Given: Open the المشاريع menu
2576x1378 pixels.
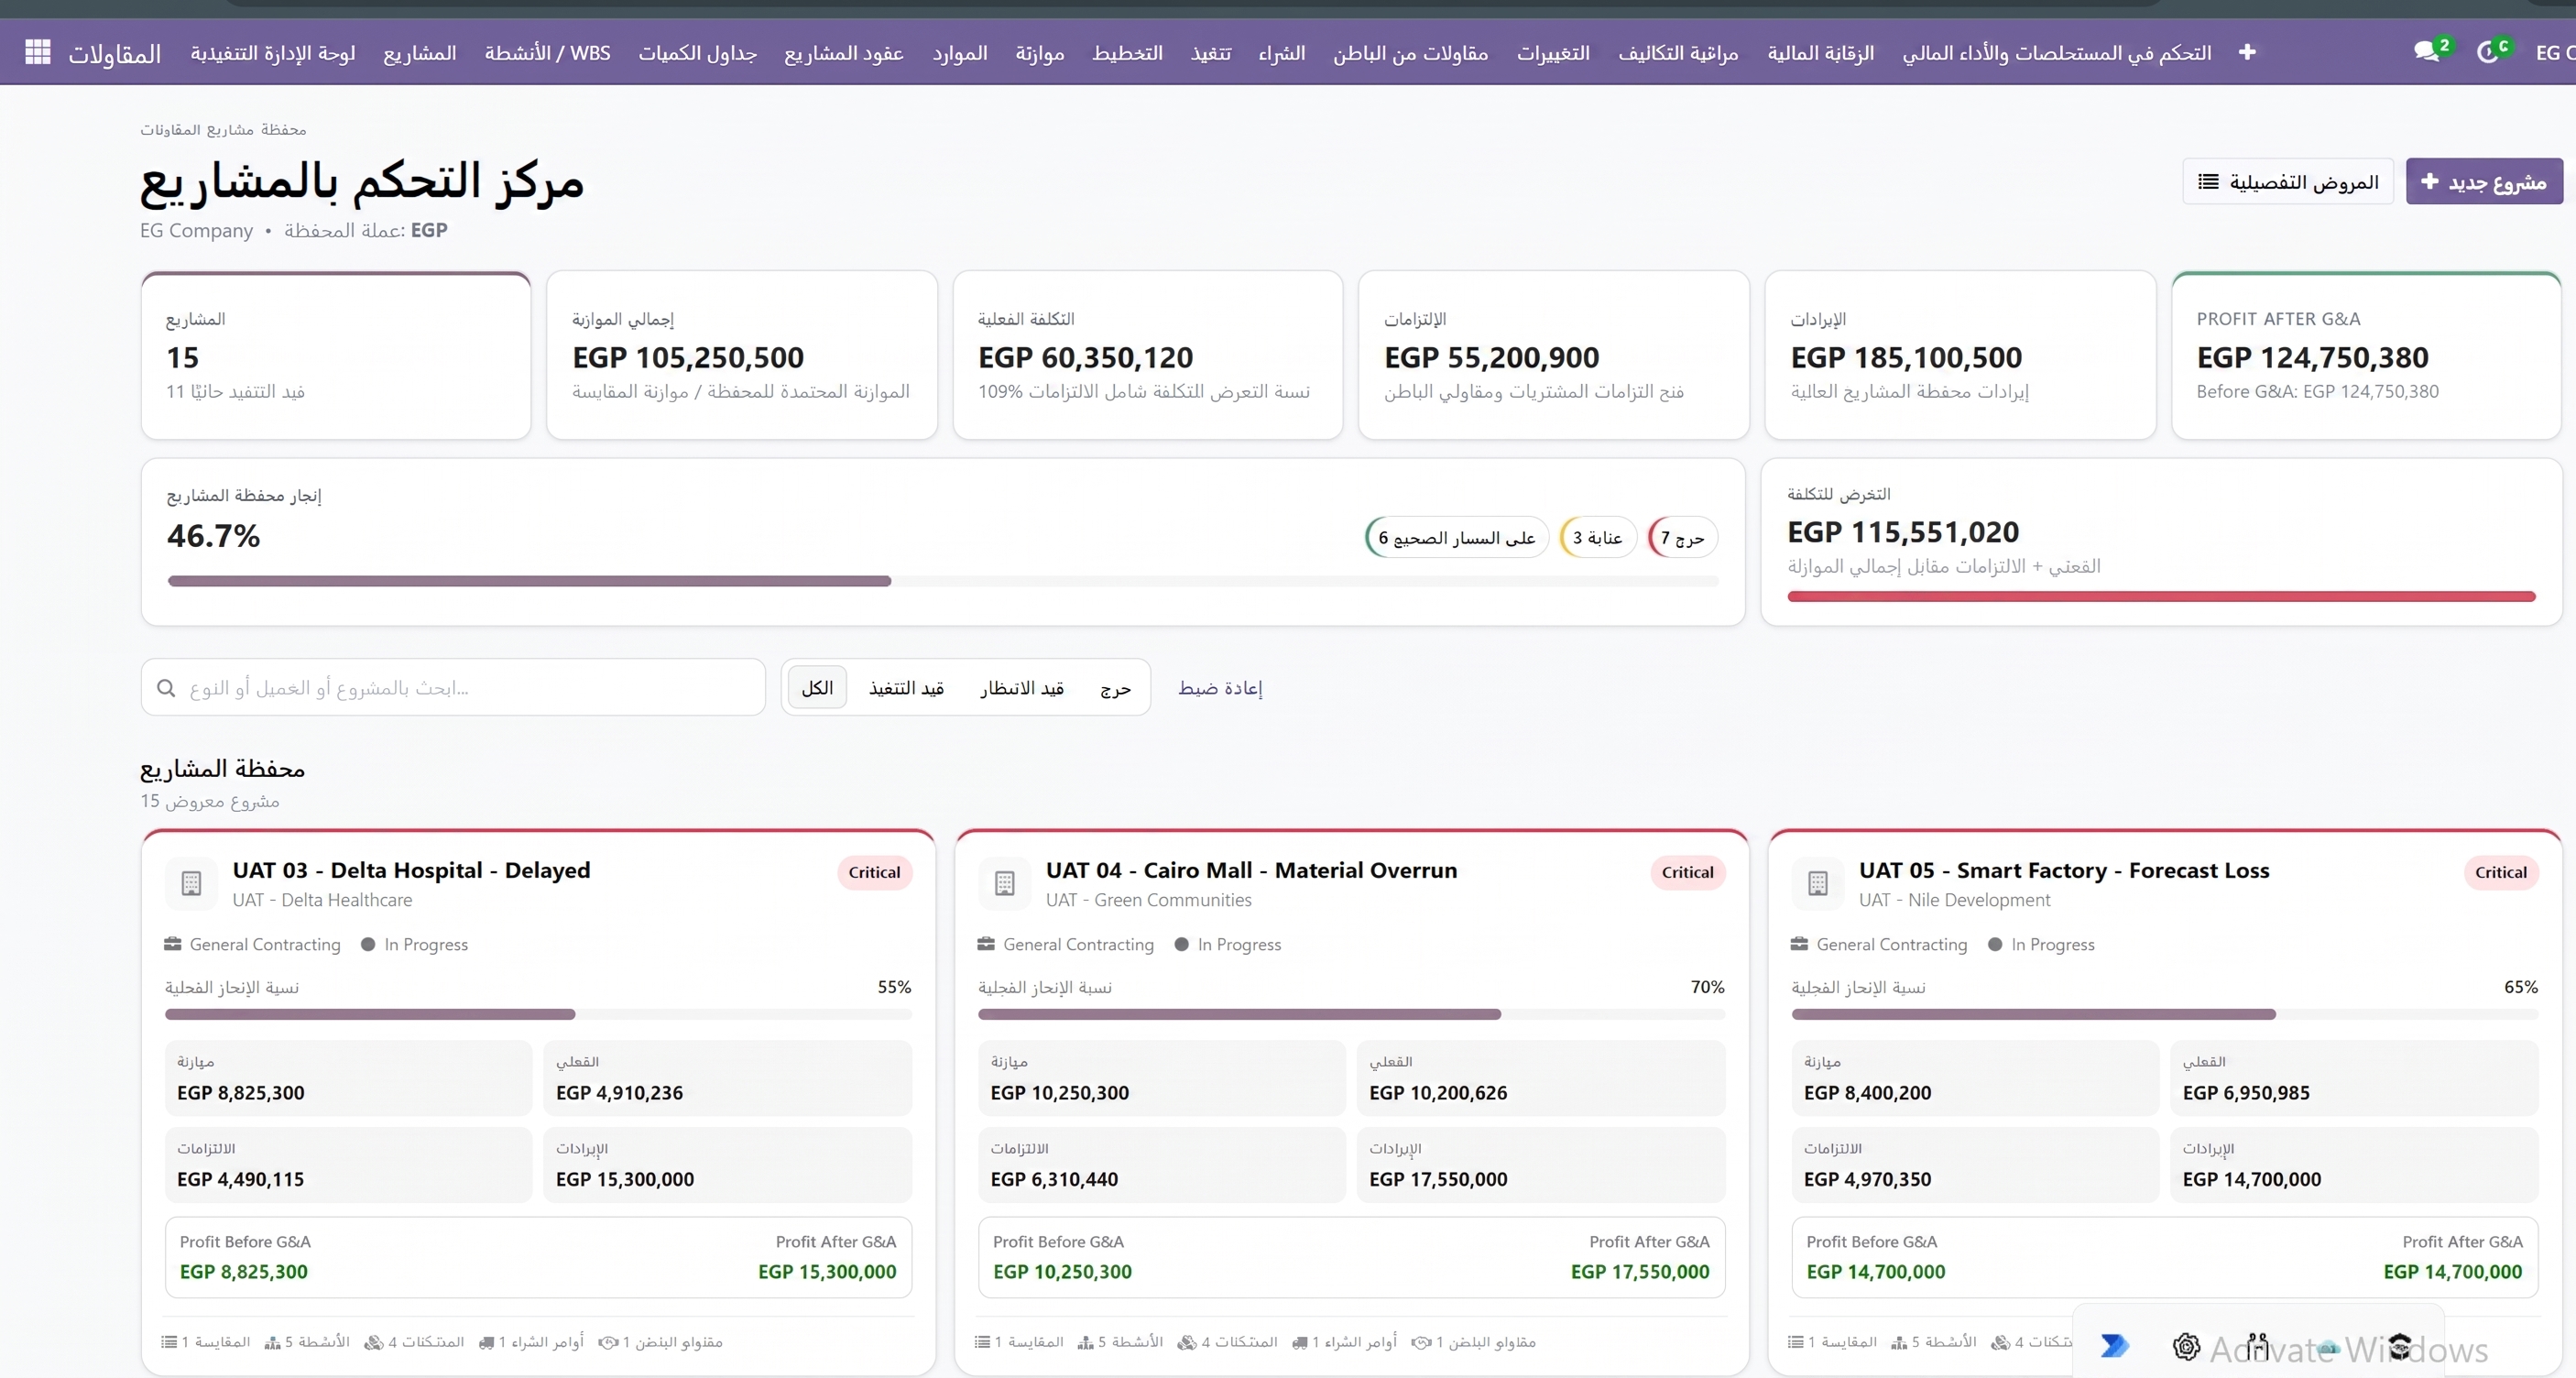Looking at the screenshot, I should (420, 52).
